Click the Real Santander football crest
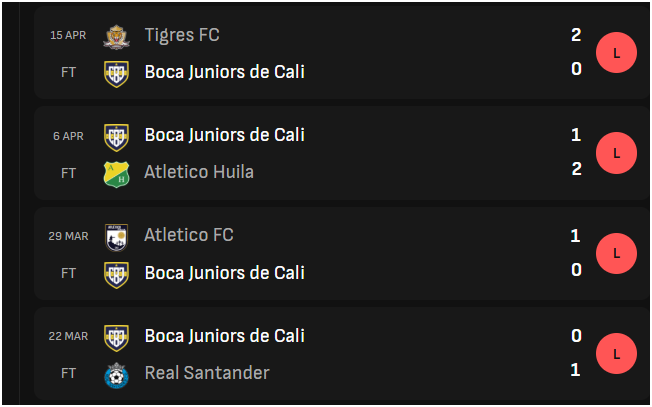This screenshot has width=652, height=407. pos(116,375)
